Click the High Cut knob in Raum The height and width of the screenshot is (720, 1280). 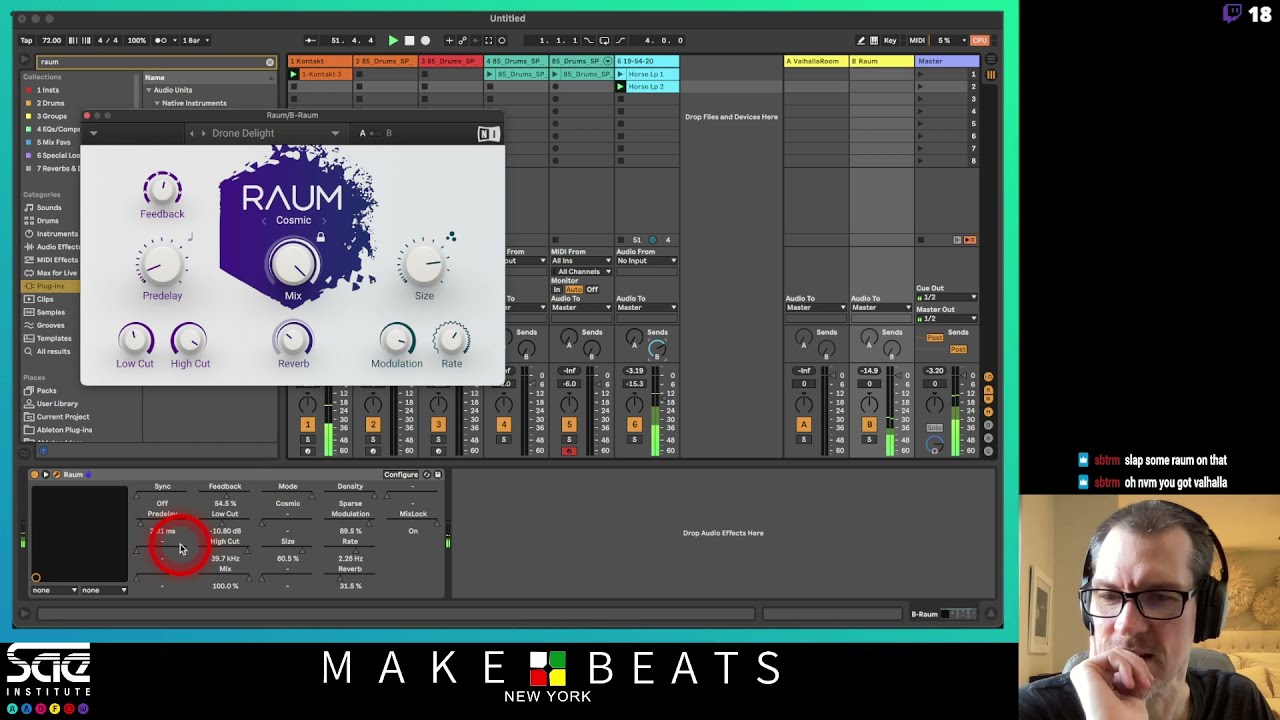pos(189,340)
